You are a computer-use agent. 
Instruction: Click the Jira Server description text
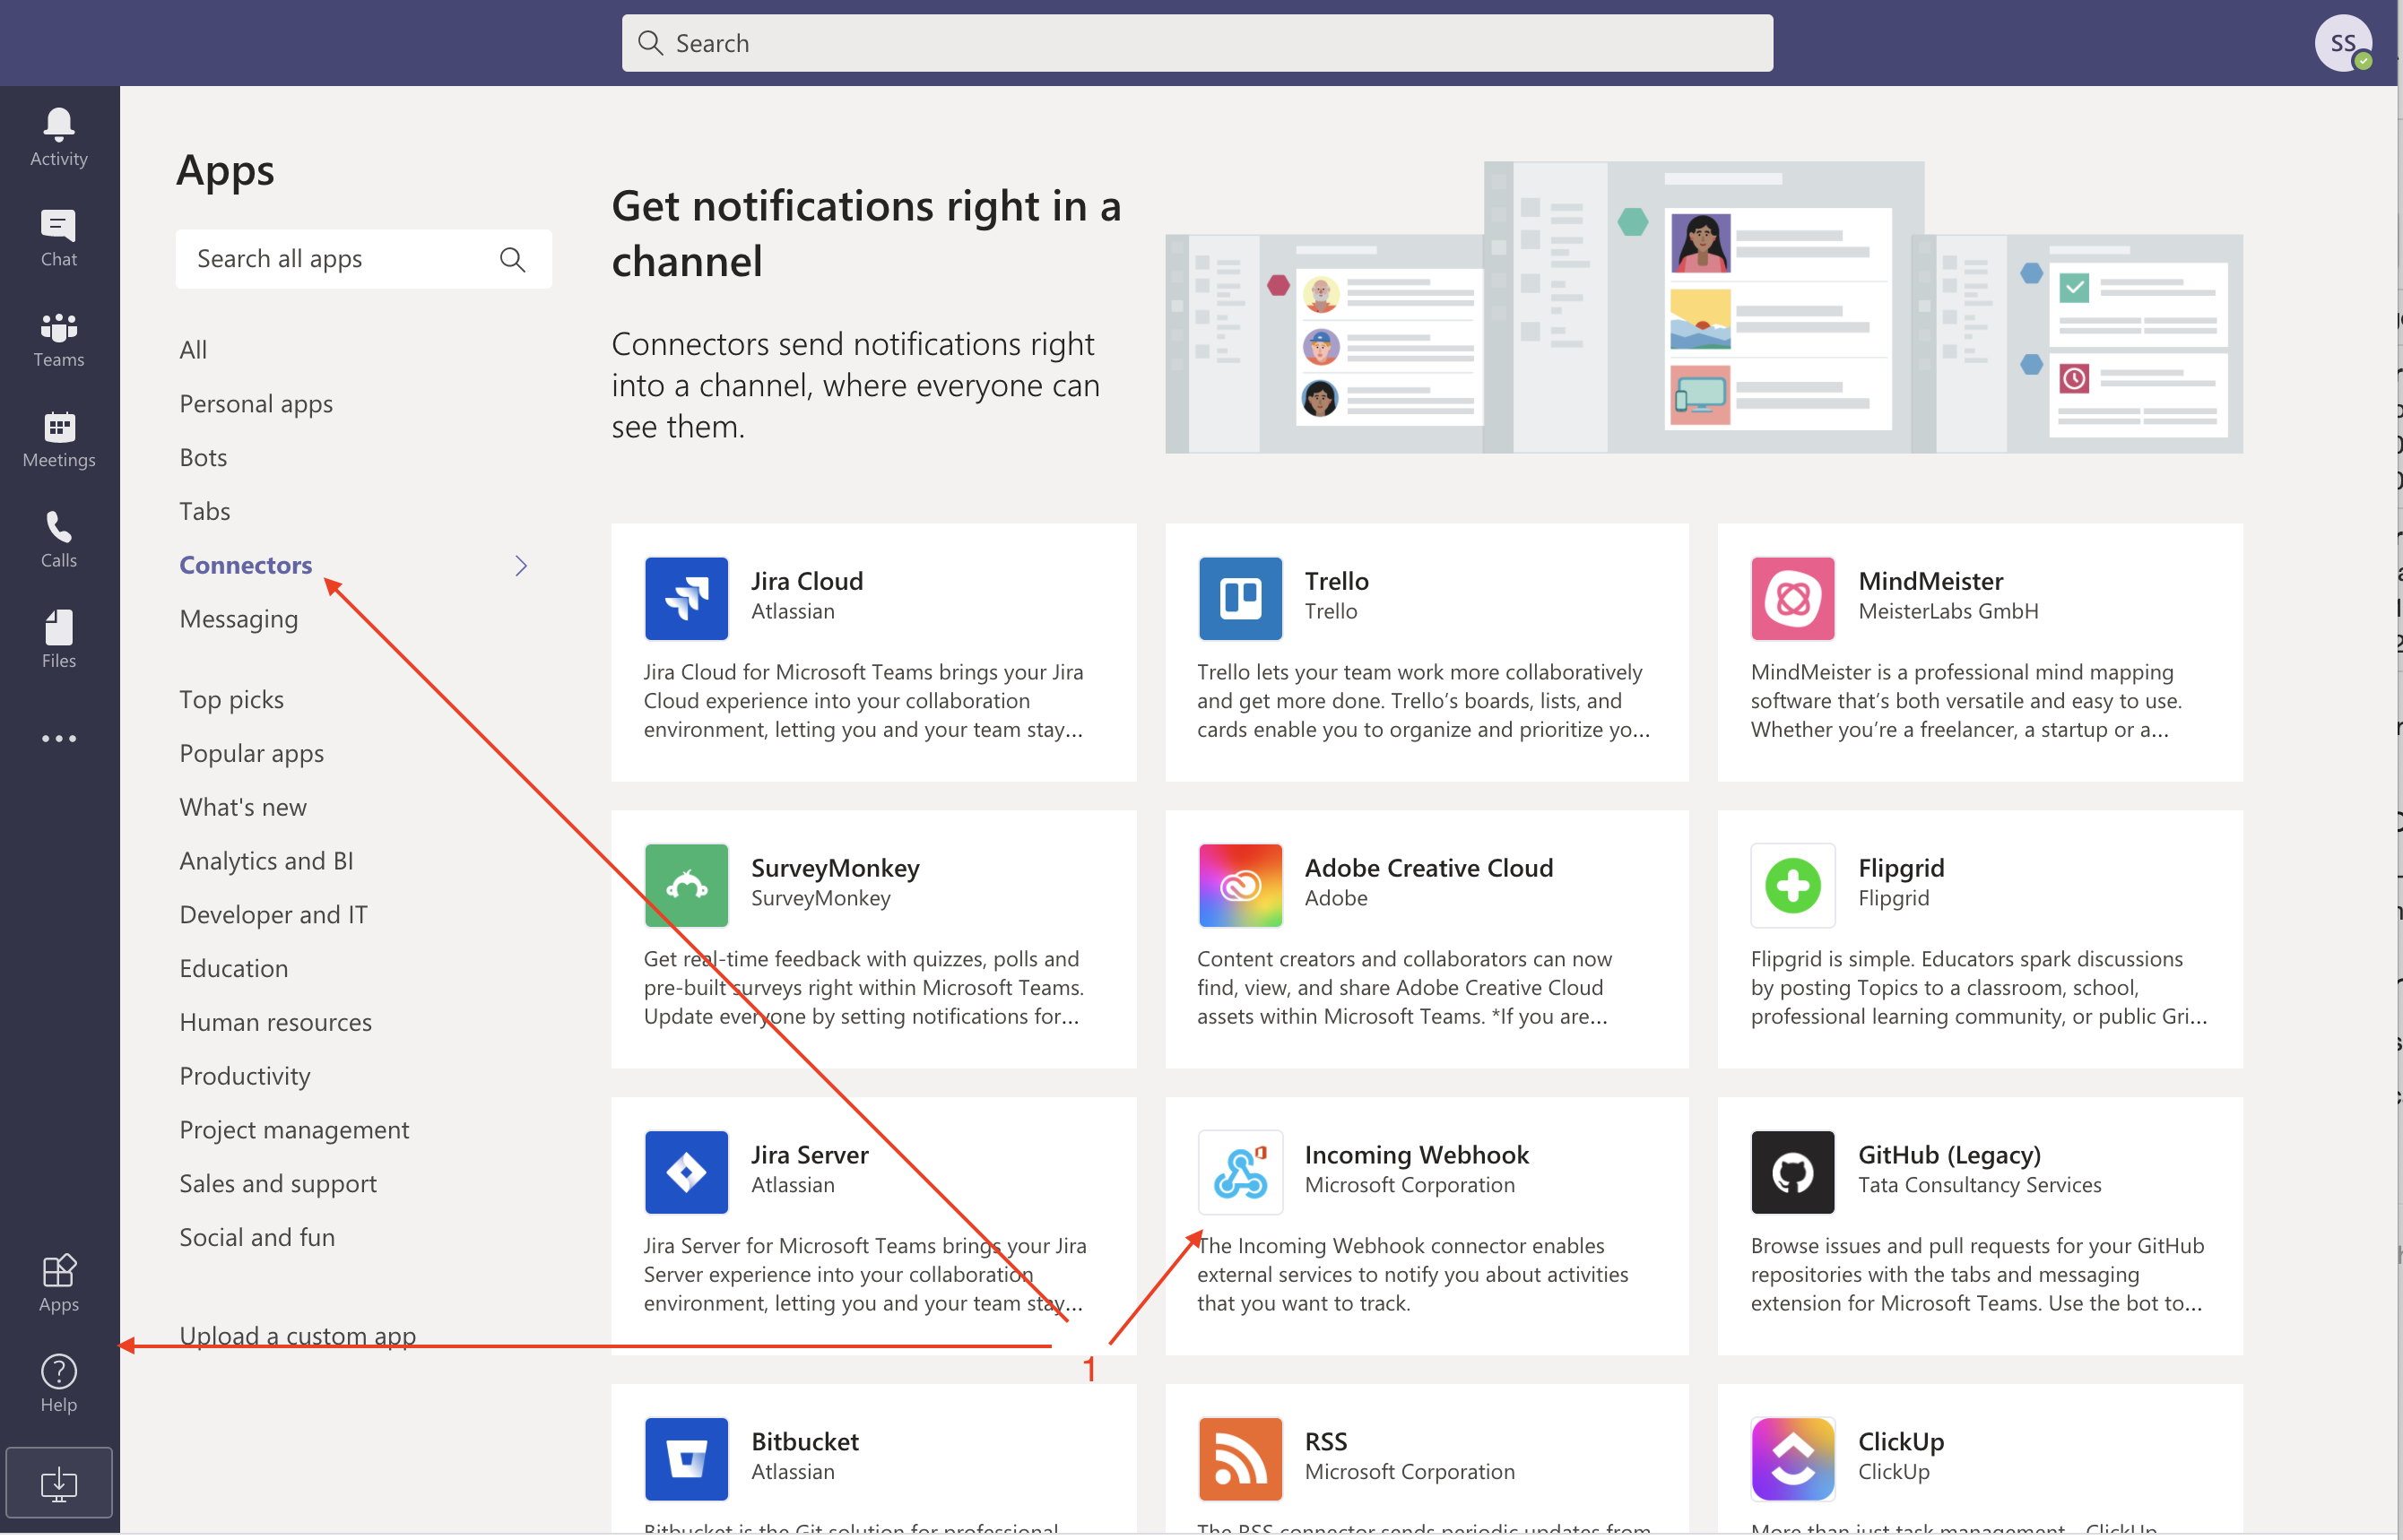(864, 1275)
